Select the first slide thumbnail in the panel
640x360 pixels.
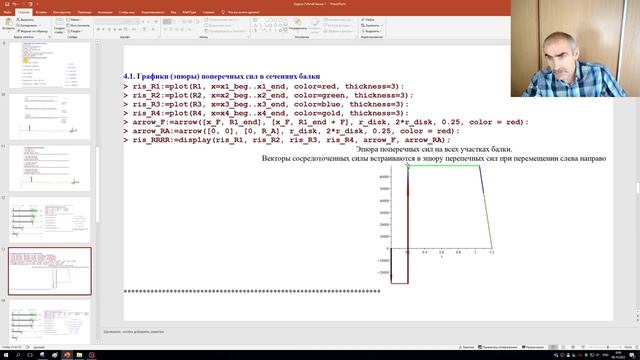click(50, 65)
